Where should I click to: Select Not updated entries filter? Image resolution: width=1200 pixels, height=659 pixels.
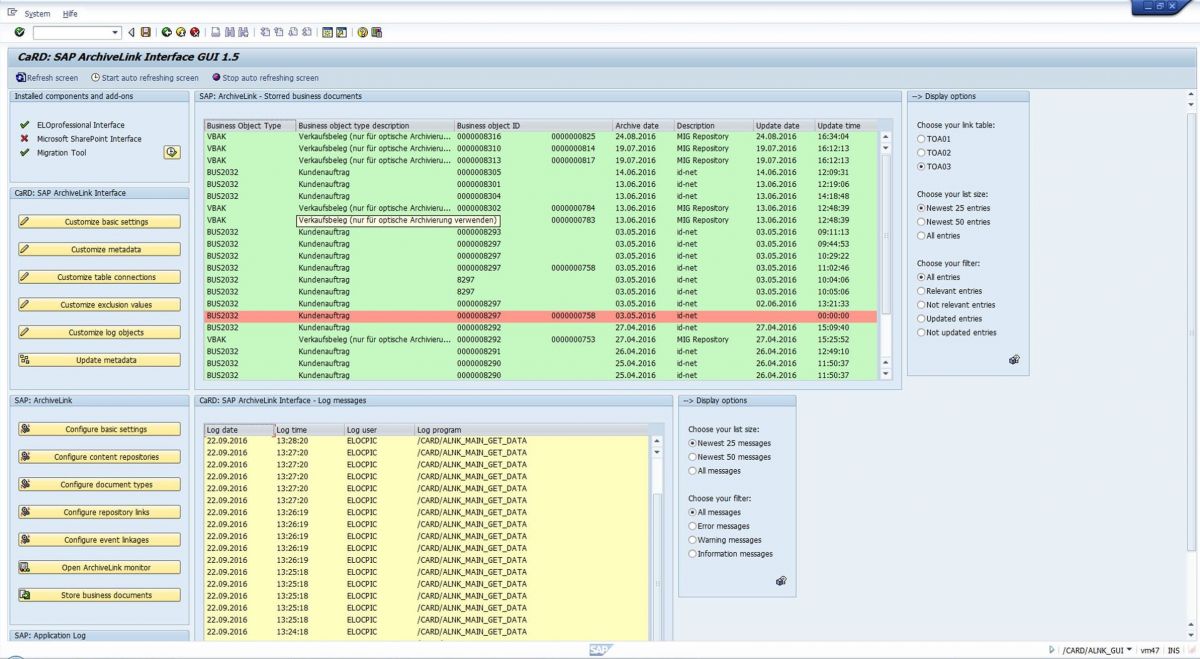921,333
